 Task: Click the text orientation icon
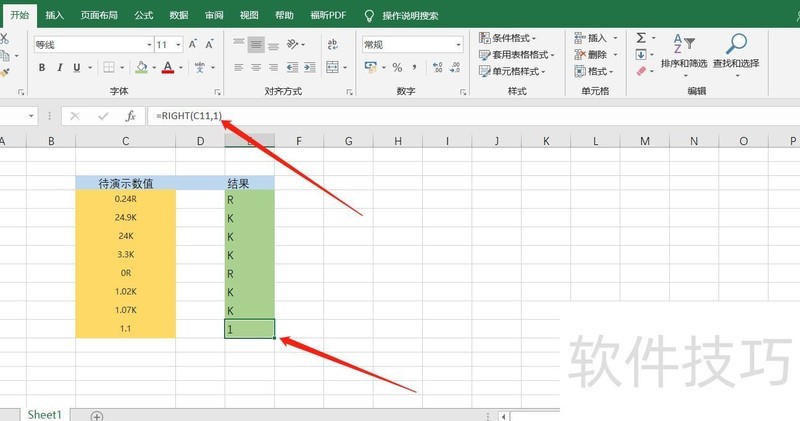[292, 44]
